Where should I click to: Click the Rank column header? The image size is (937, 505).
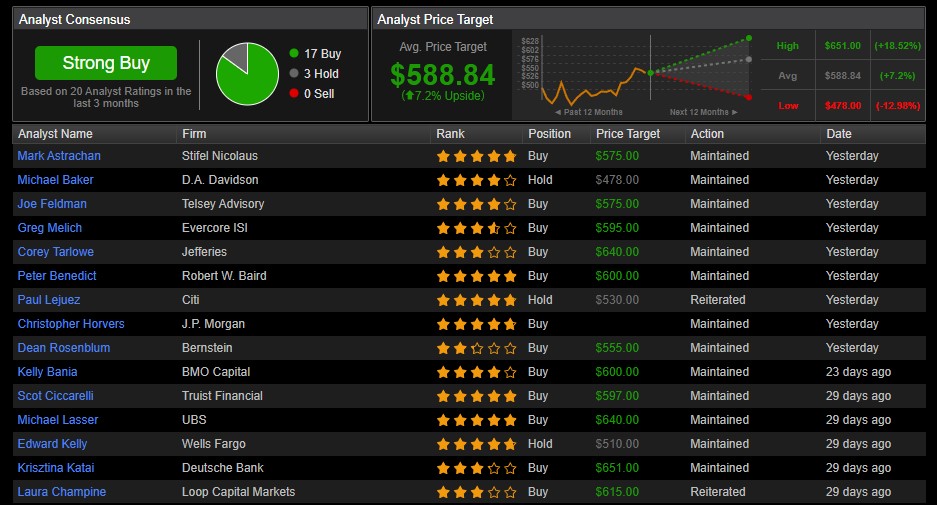pyautogui.click(x=450, y=134)
